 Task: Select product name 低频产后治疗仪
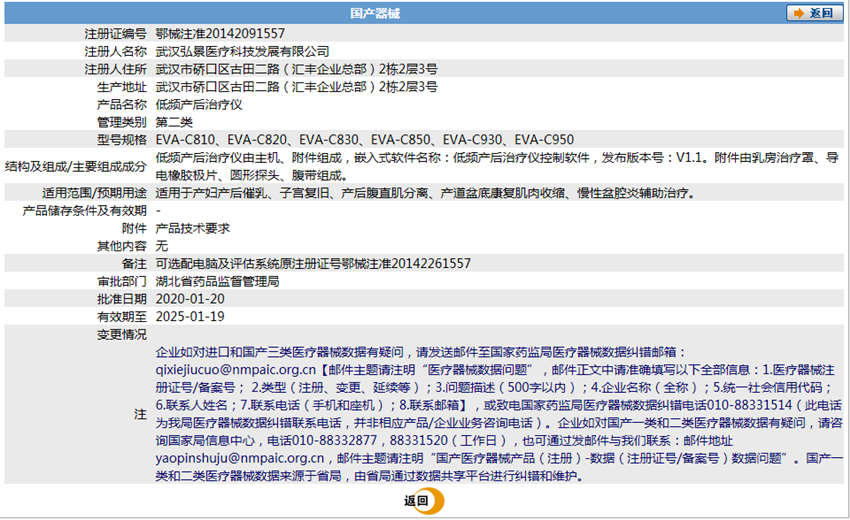tap(199, 105)
